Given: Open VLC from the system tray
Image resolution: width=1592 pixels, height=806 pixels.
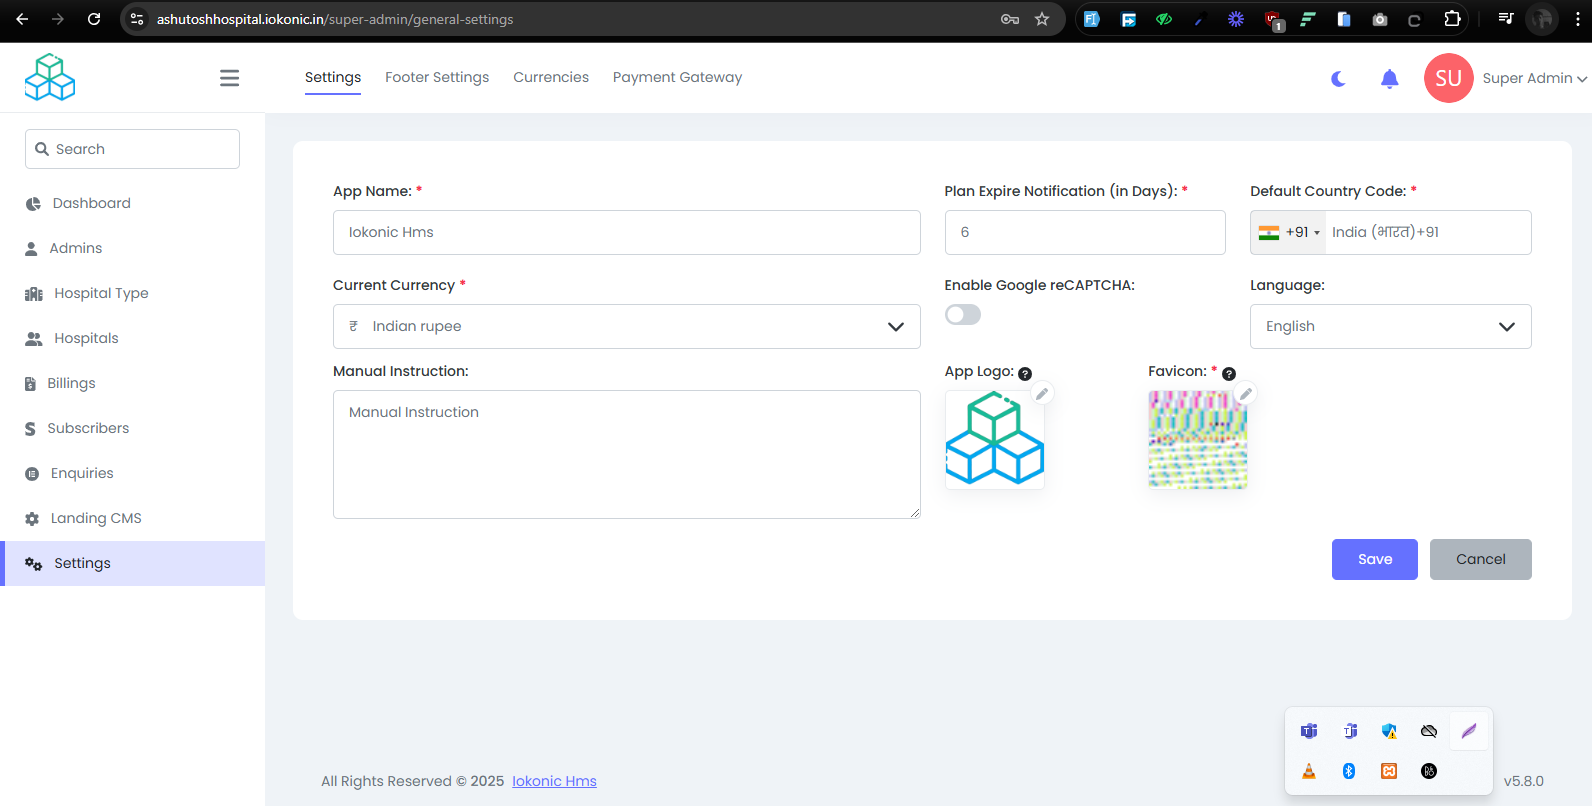Looking at the screenshot, I should click(x=1309, y=771).
